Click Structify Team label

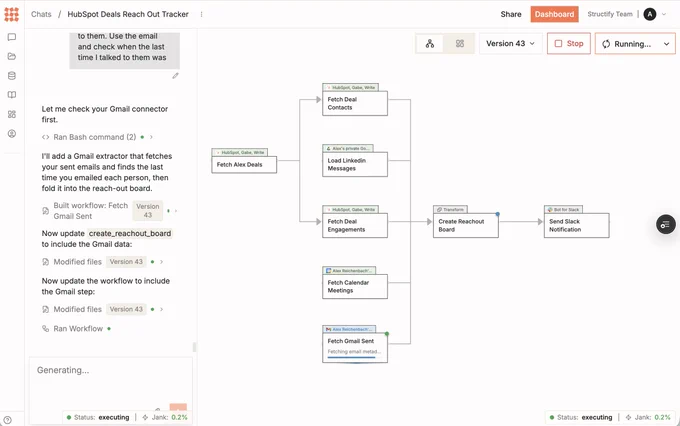click(610, 14)
